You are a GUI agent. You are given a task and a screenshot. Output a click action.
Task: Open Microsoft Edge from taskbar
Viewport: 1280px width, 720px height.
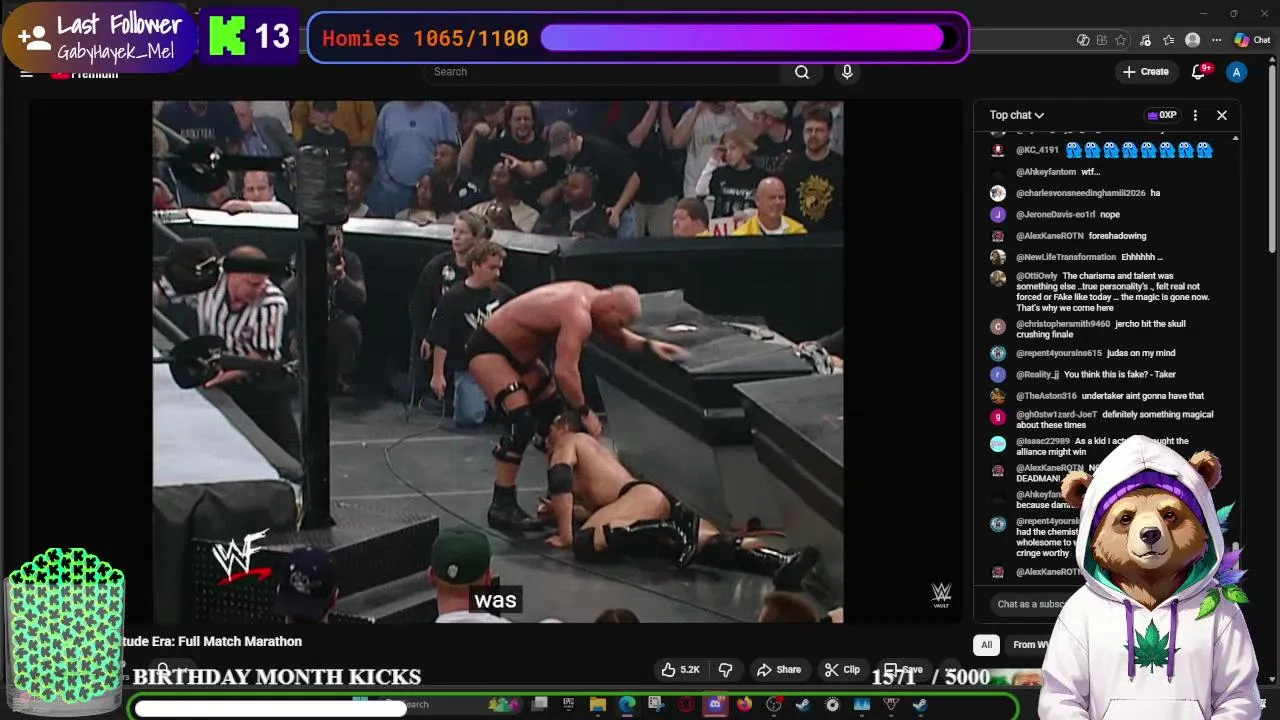[627, 705]
